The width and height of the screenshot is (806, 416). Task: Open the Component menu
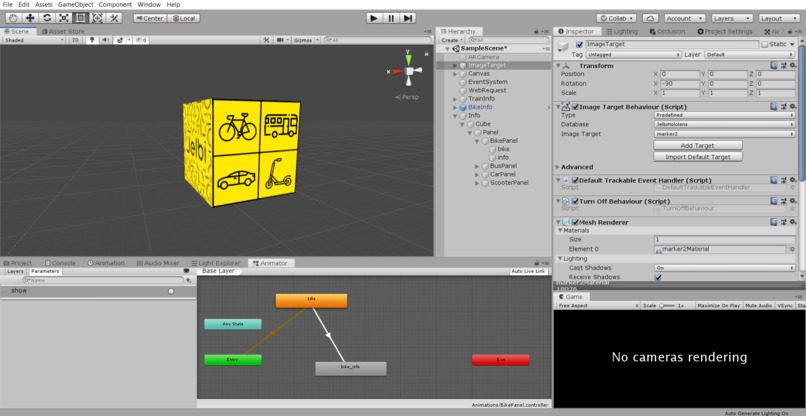click(x=115, y=4)
